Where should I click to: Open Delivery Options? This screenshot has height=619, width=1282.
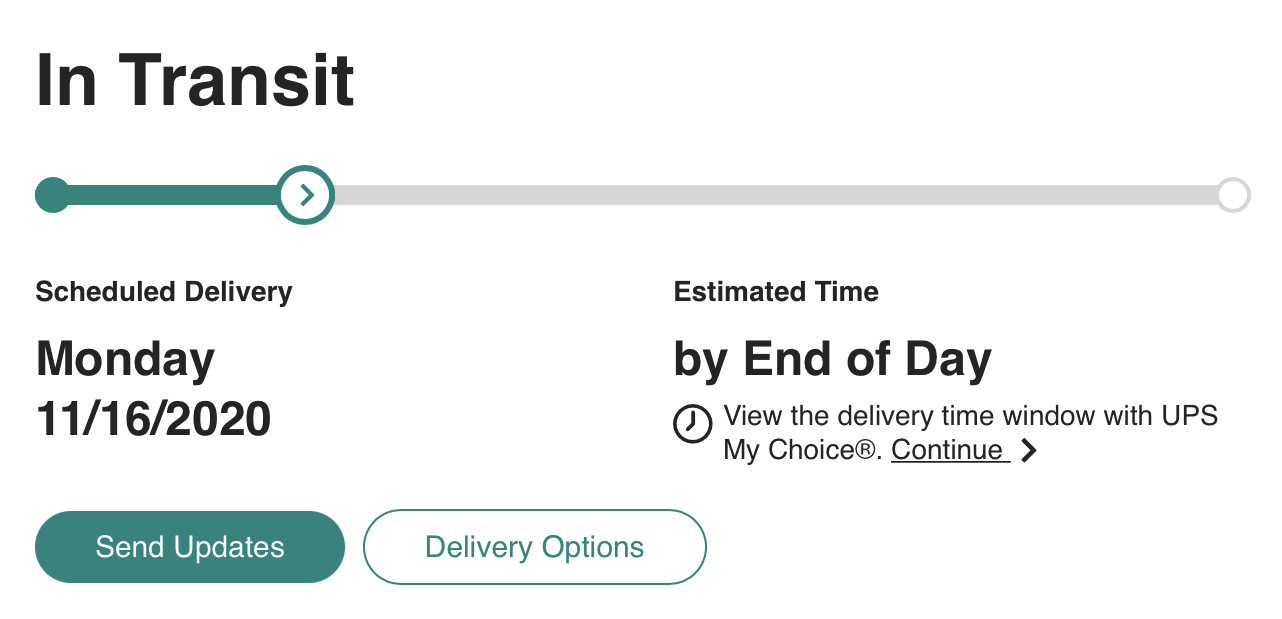pyautogui.click(x=534, y=547)
